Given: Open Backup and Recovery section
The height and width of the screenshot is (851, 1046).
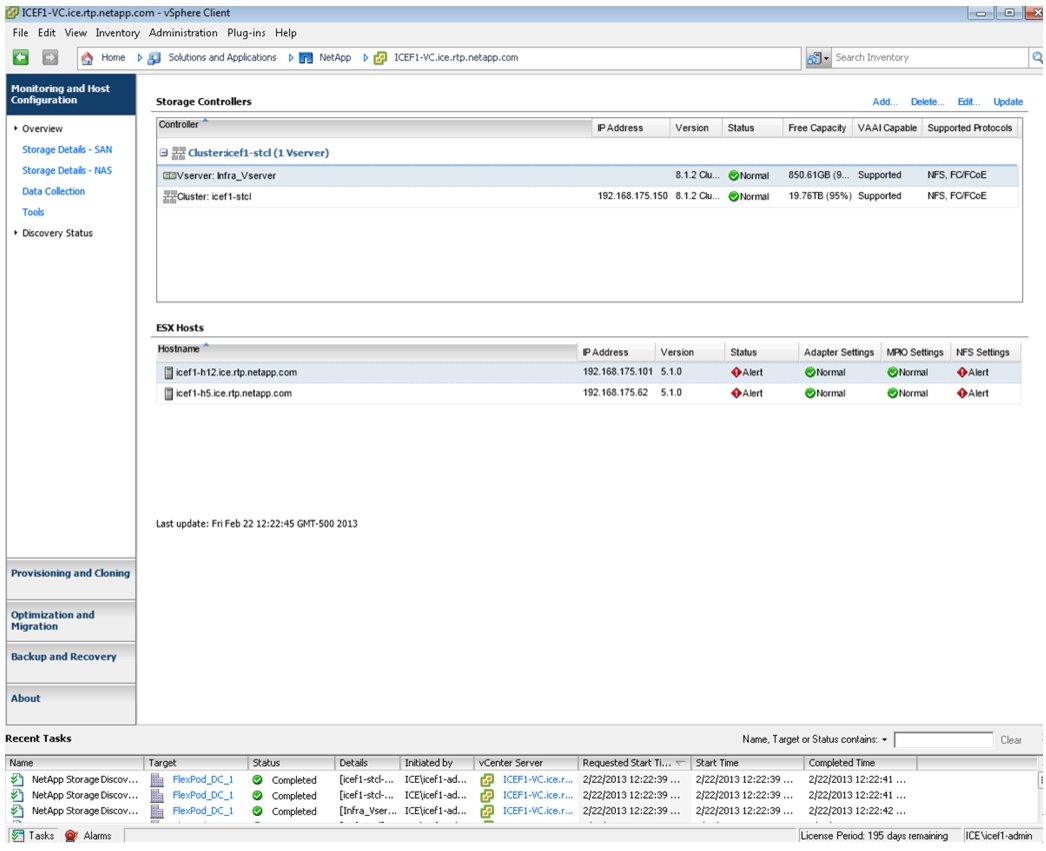Looking at the screenshot, I should (71, 662).
